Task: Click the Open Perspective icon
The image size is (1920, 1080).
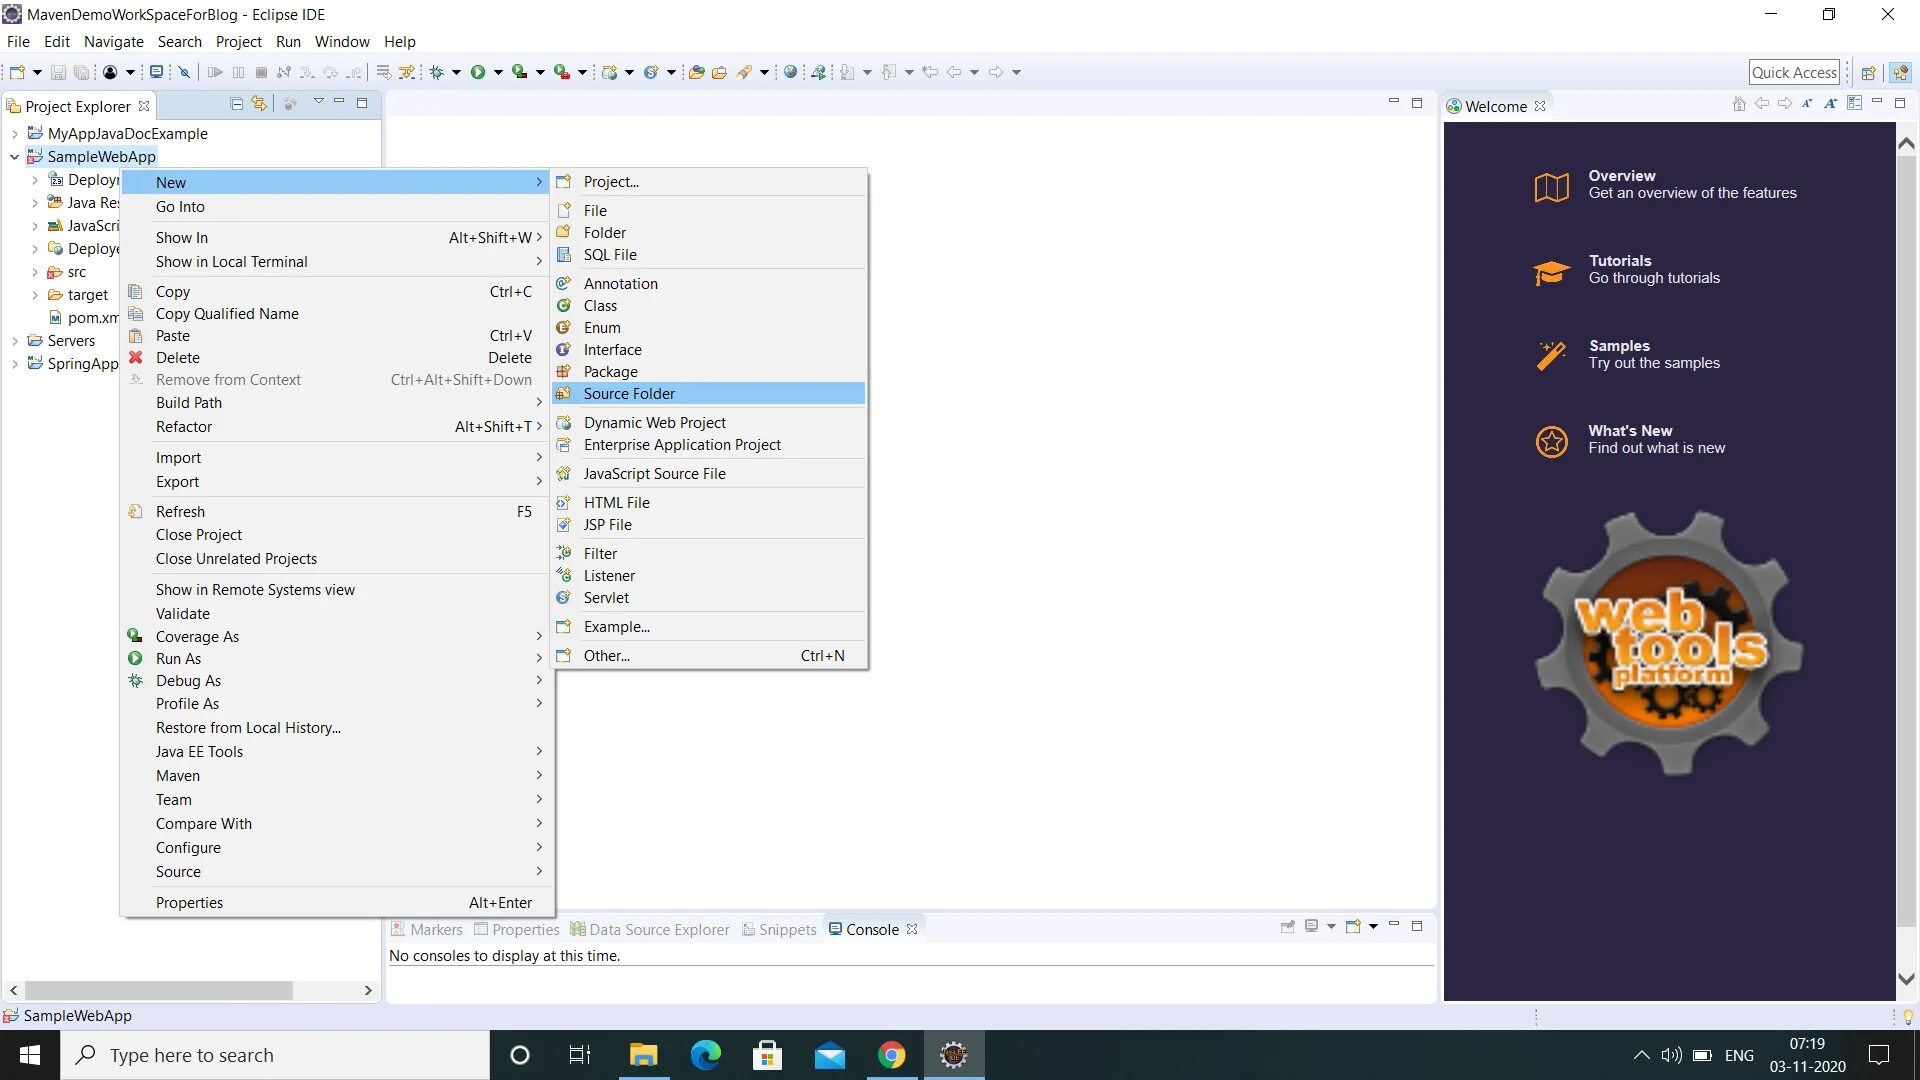Action: [x=1868, y=73]
